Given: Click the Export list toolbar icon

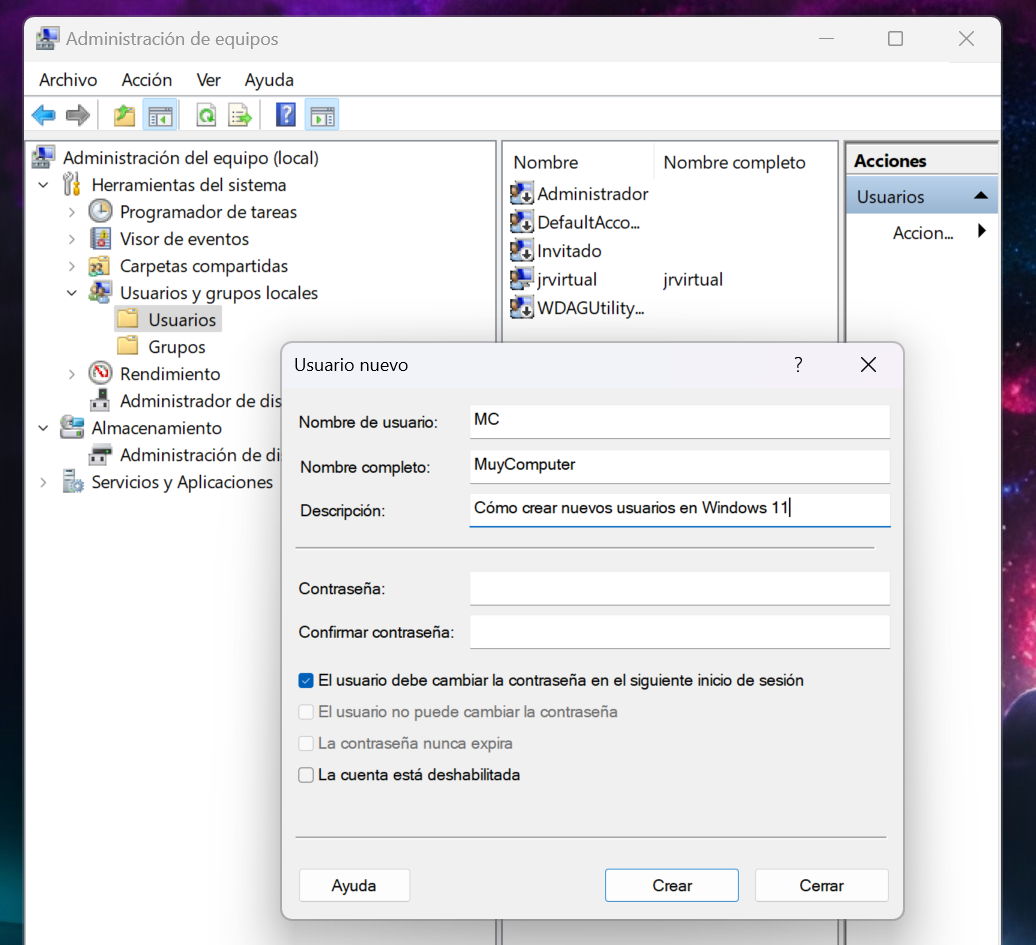Looking at the screenshot, I should (x=240, y=115).
